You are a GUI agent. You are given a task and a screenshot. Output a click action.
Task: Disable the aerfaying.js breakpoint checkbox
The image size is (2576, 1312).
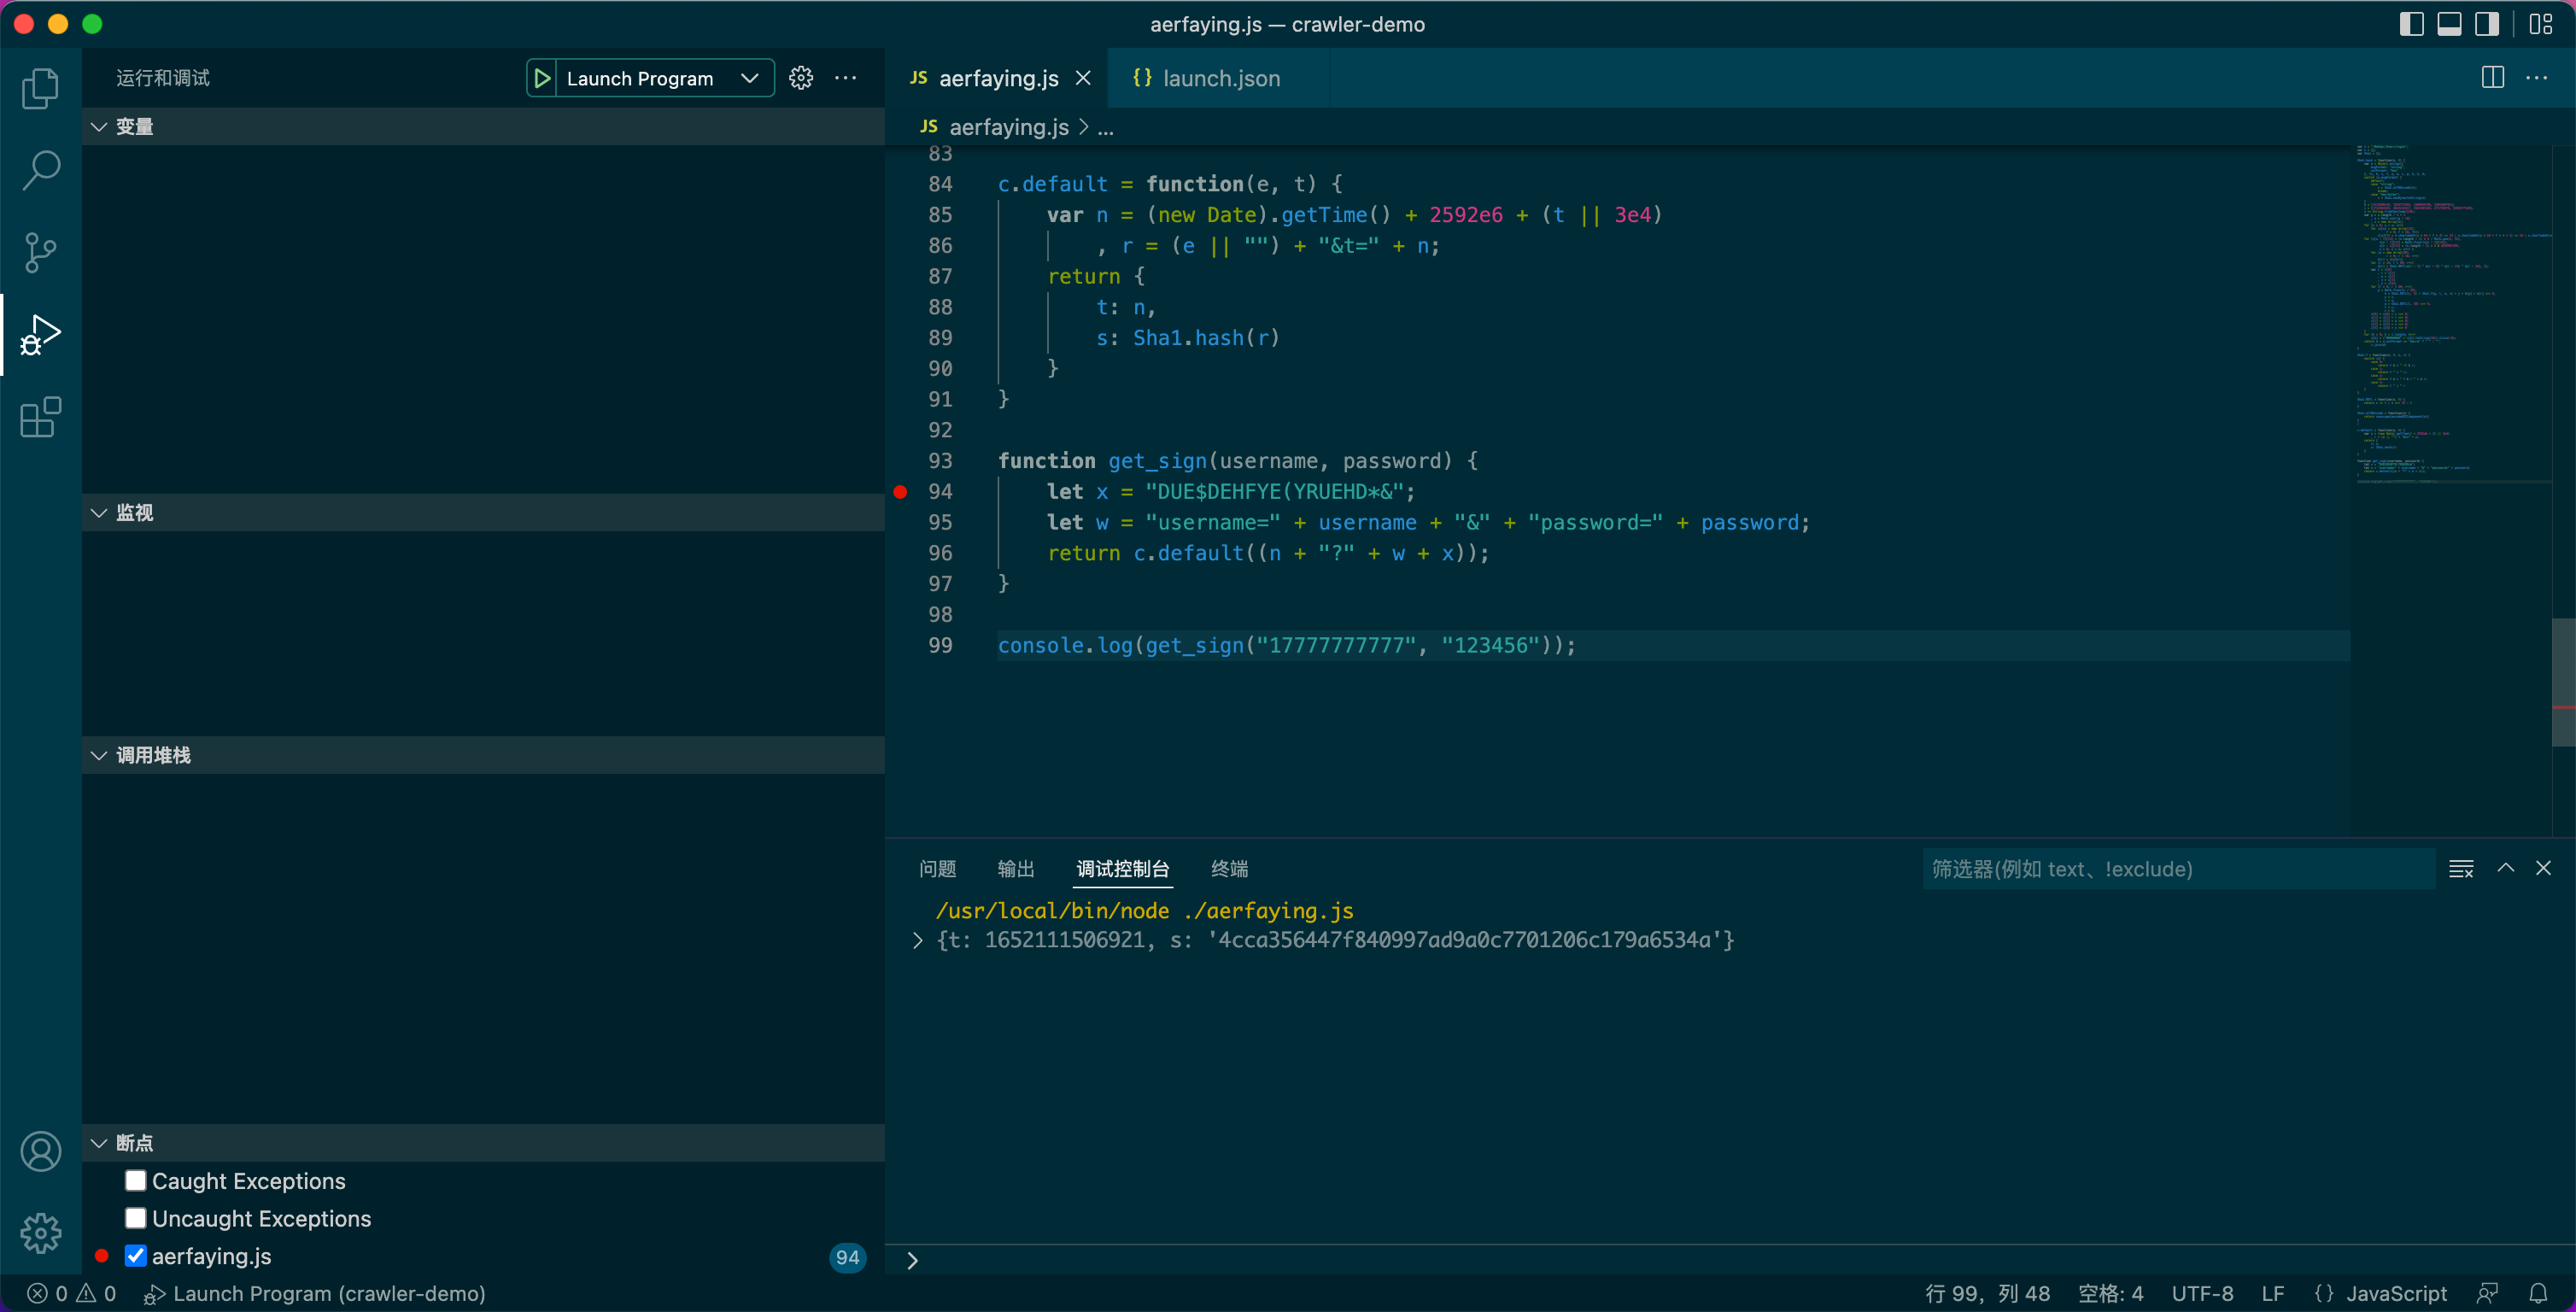click(136, 1255)
